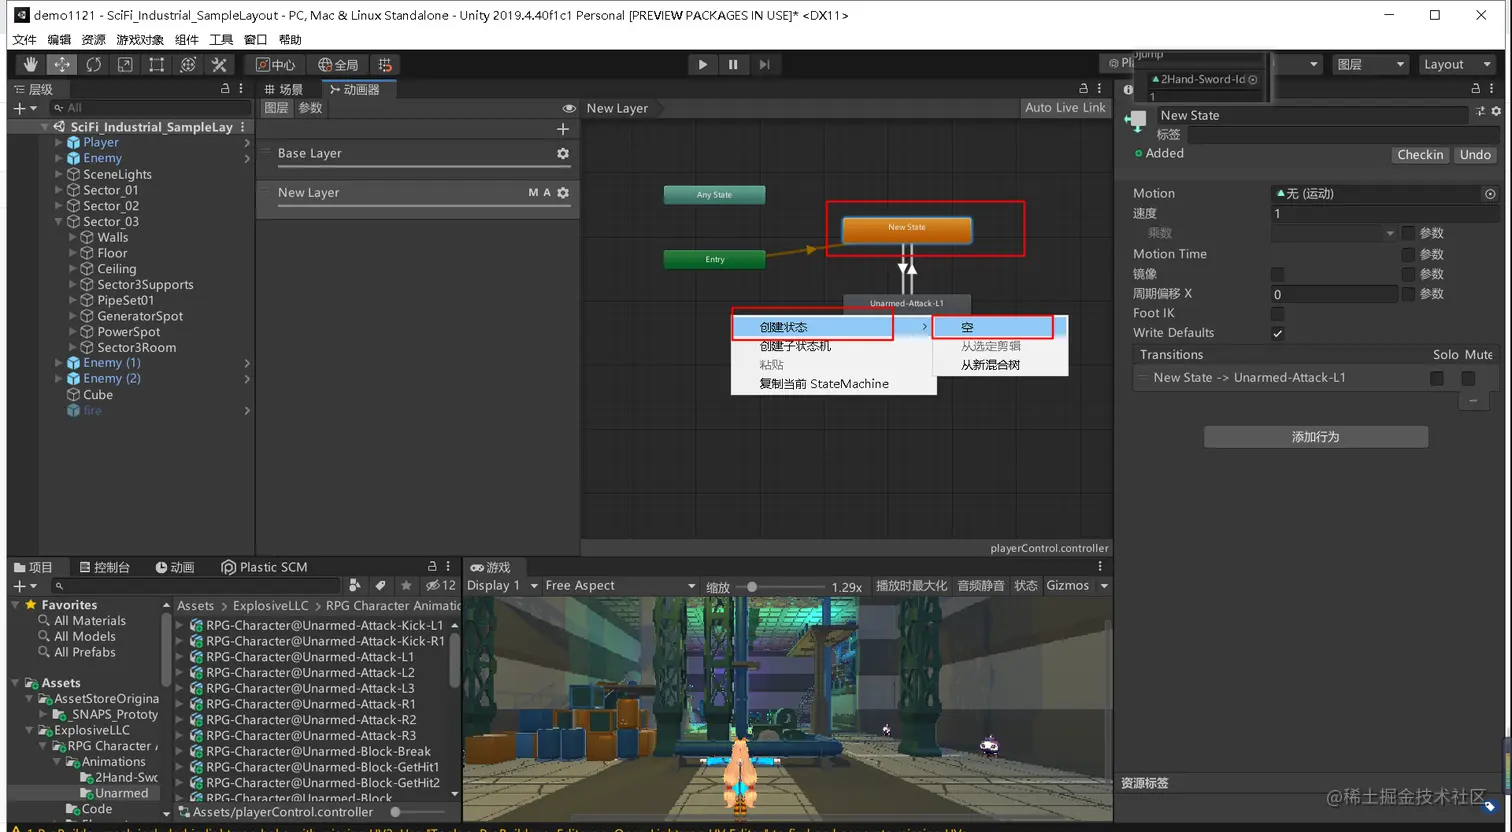Open Inspector component settings gear
Screen dimensions: 1512x832
[1496, 111]
